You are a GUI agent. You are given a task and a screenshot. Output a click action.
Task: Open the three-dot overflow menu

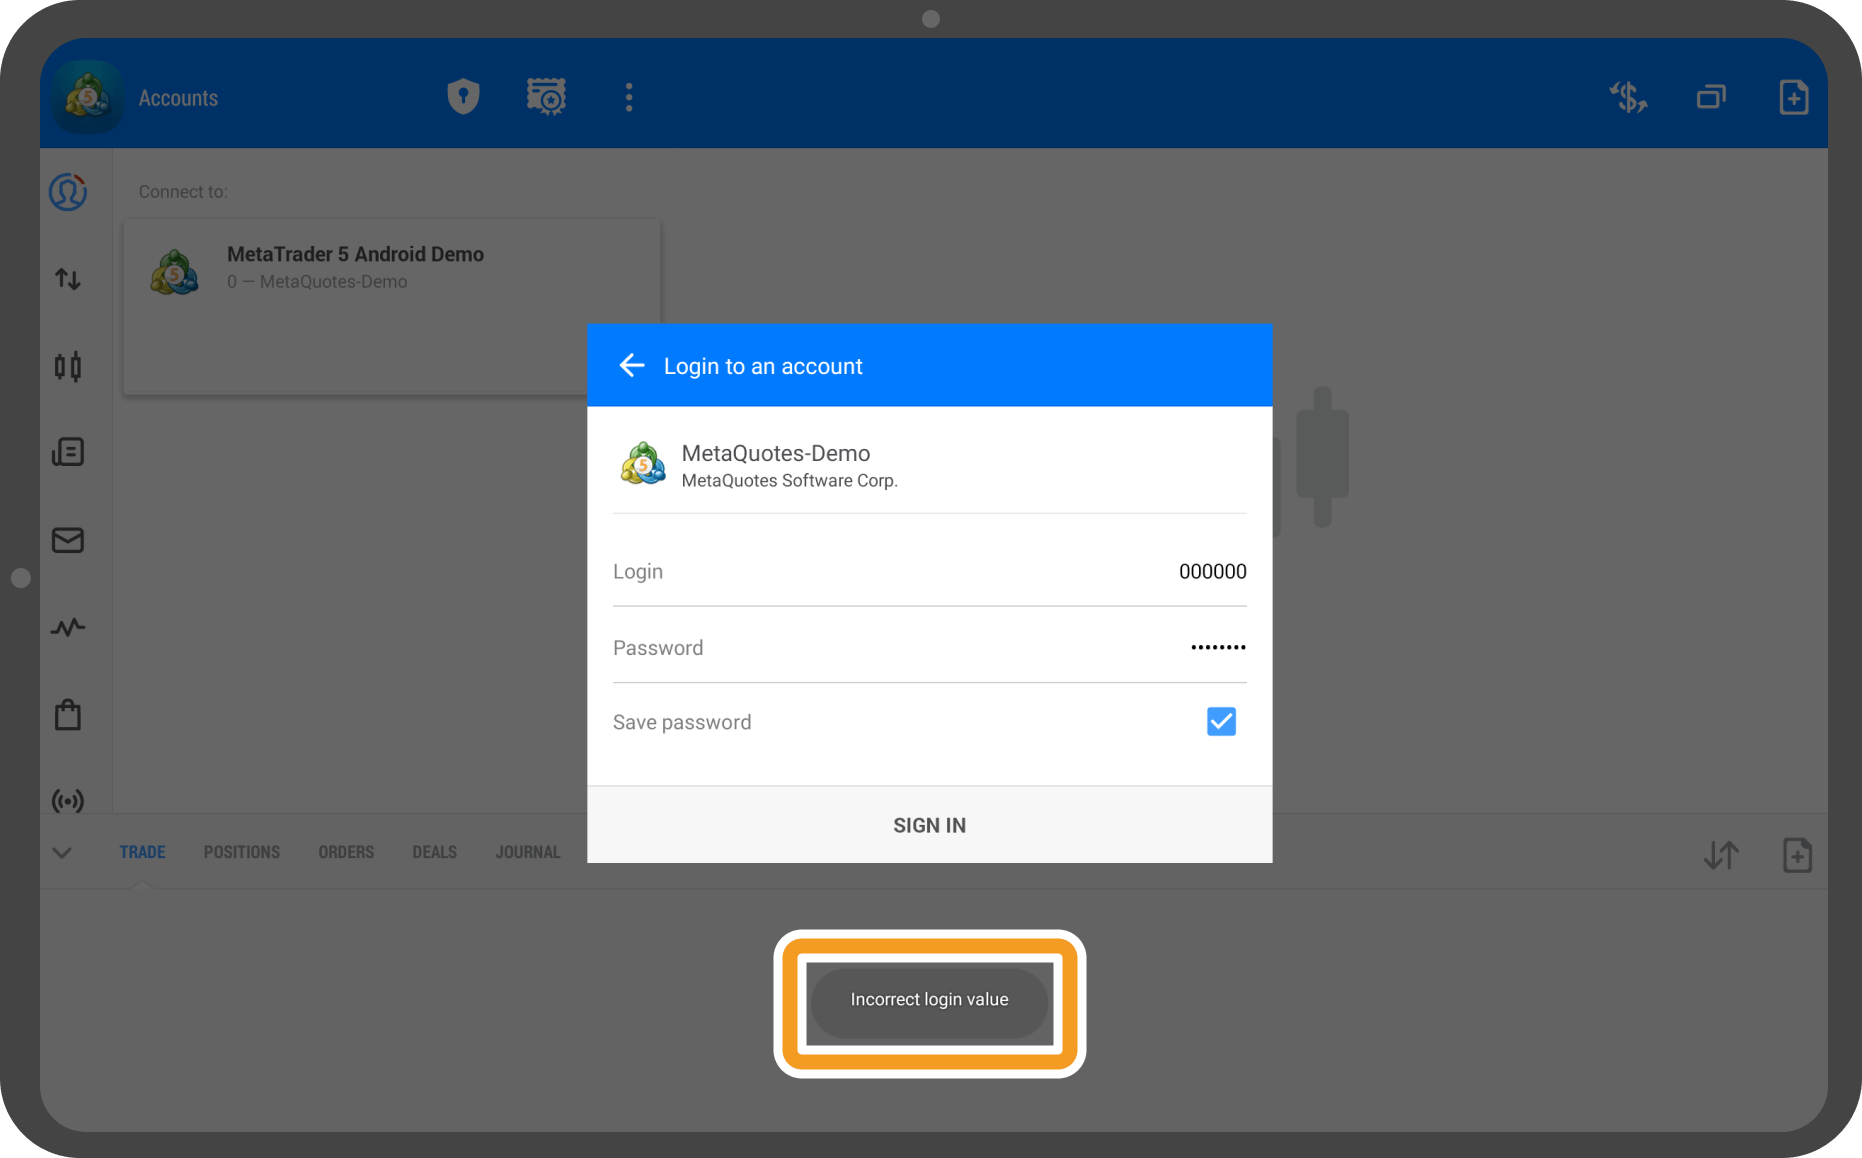[x=629, y=97]
